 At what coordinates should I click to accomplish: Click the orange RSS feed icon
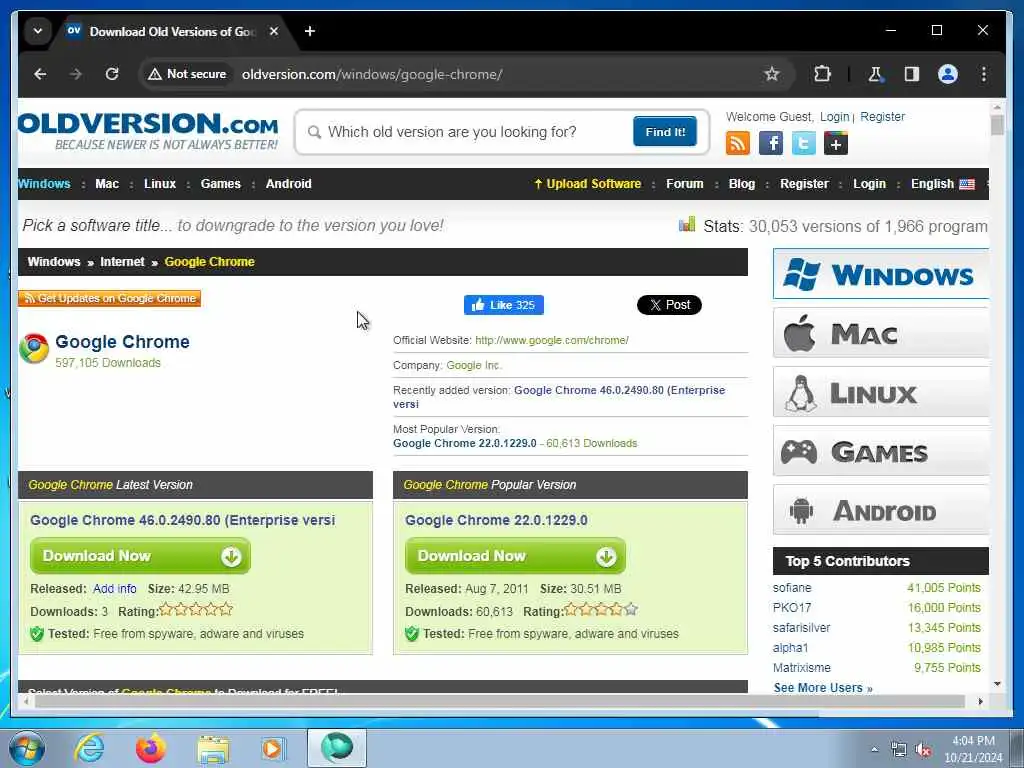[x=738, y=143]
